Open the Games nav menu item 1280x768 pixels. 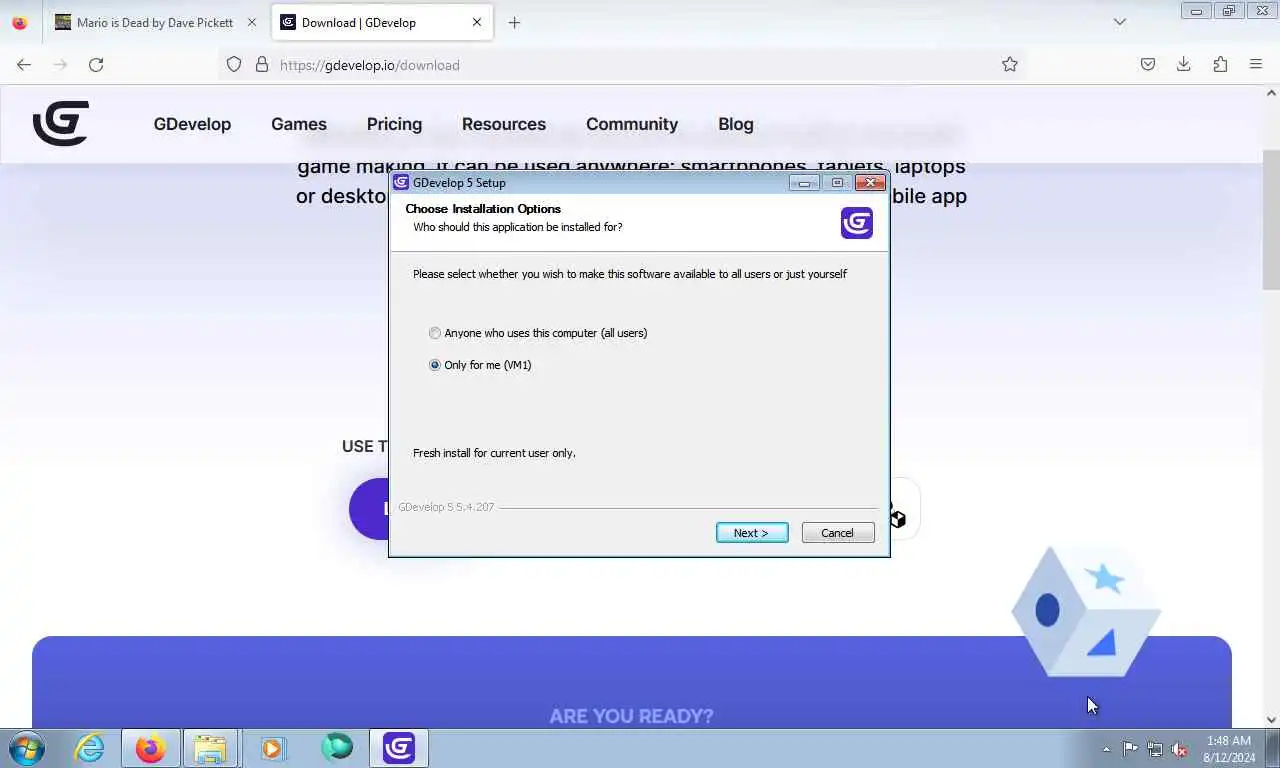(x=299, y=124)
